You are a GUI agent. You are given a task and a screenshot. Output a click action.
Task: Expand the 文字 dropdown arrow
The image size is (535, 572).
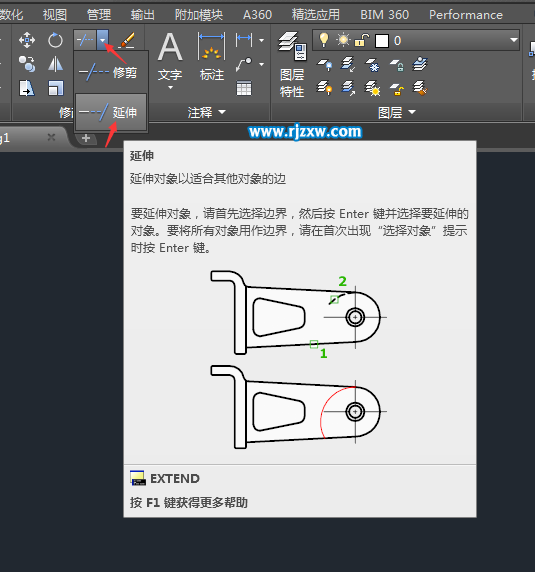(x=170, y=88)
